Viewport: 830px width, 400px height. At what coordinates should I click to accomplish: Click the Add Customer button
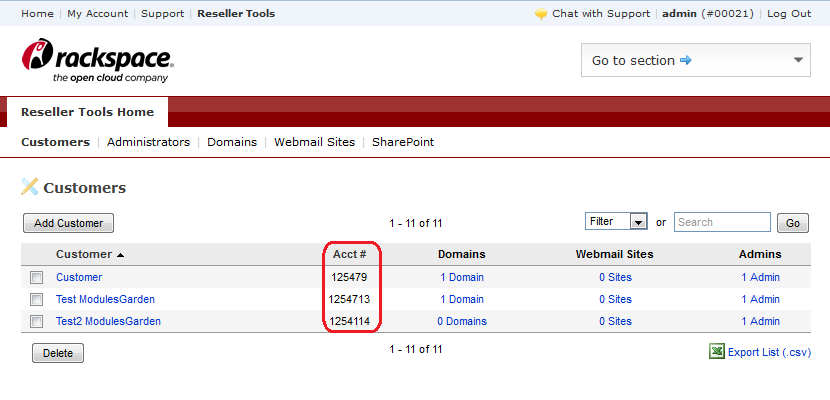(x=68, y=223)
